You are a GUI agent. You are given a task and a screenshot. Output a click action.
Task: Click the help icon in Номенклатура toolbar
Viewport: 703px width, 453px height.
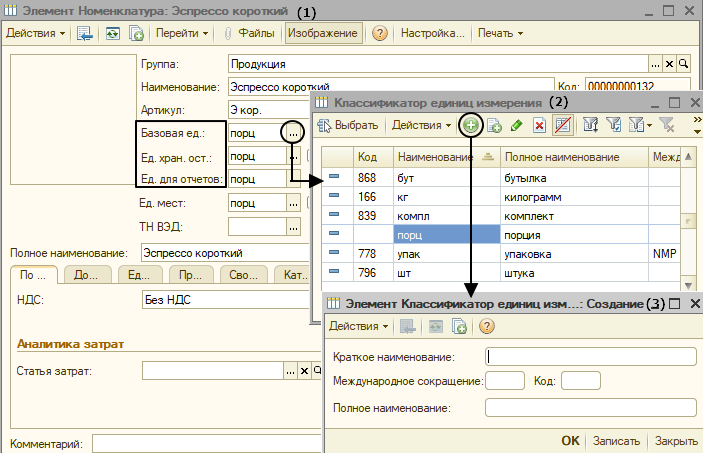pyautogui.click(x=379, y=33)
